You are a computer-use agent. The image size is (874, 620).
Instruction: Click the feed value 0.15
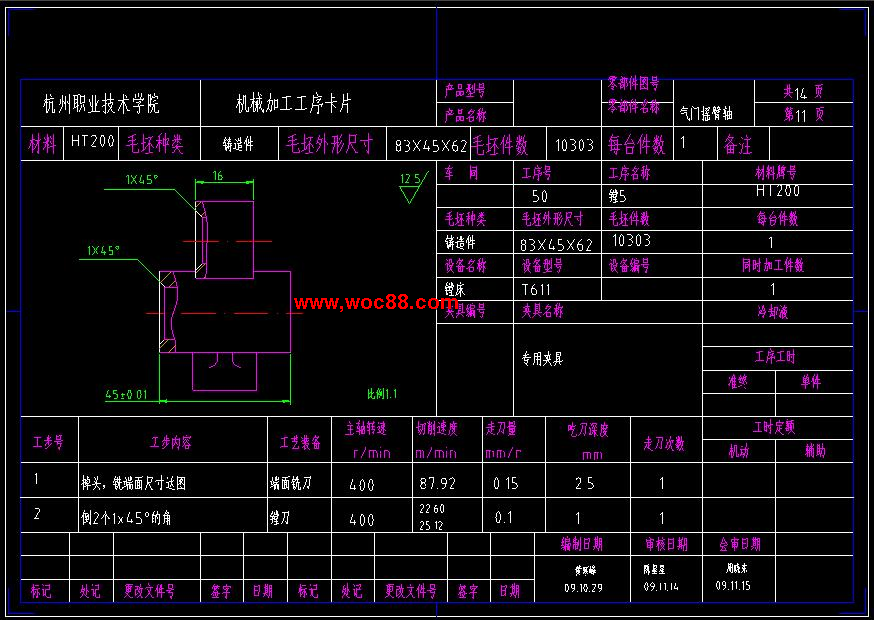[x=506, y=483]
